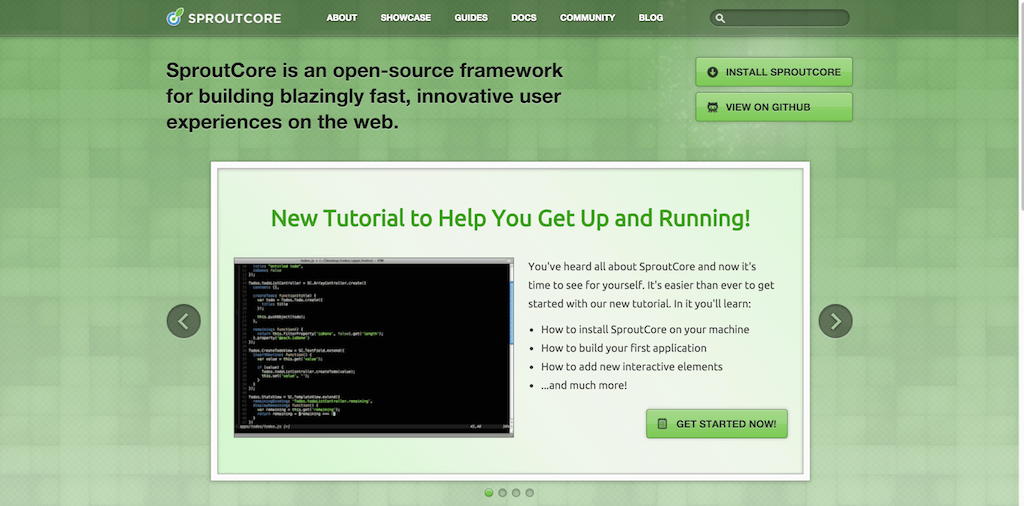The image size is (1024, 506).
Task: Click the "...and much more!" bullet
Action: 584,385
